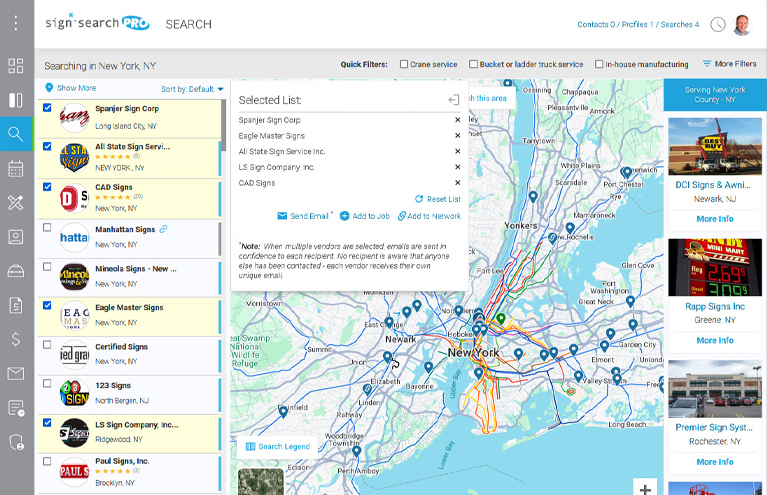Click the satellite map view thumbnail

(x=261, y=482)
